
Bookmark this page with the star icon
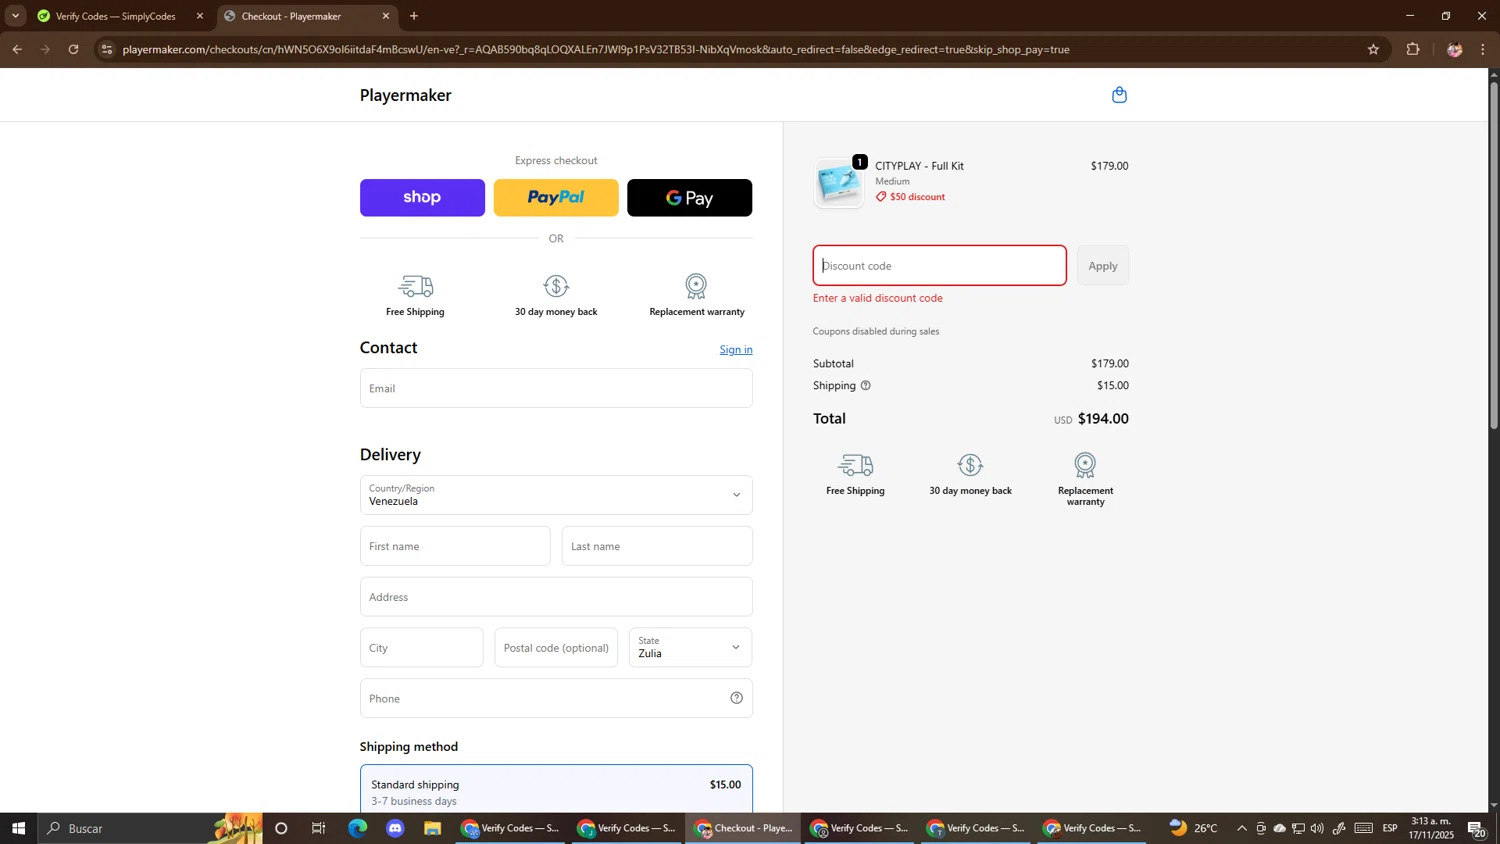(x=1373, y=49)
